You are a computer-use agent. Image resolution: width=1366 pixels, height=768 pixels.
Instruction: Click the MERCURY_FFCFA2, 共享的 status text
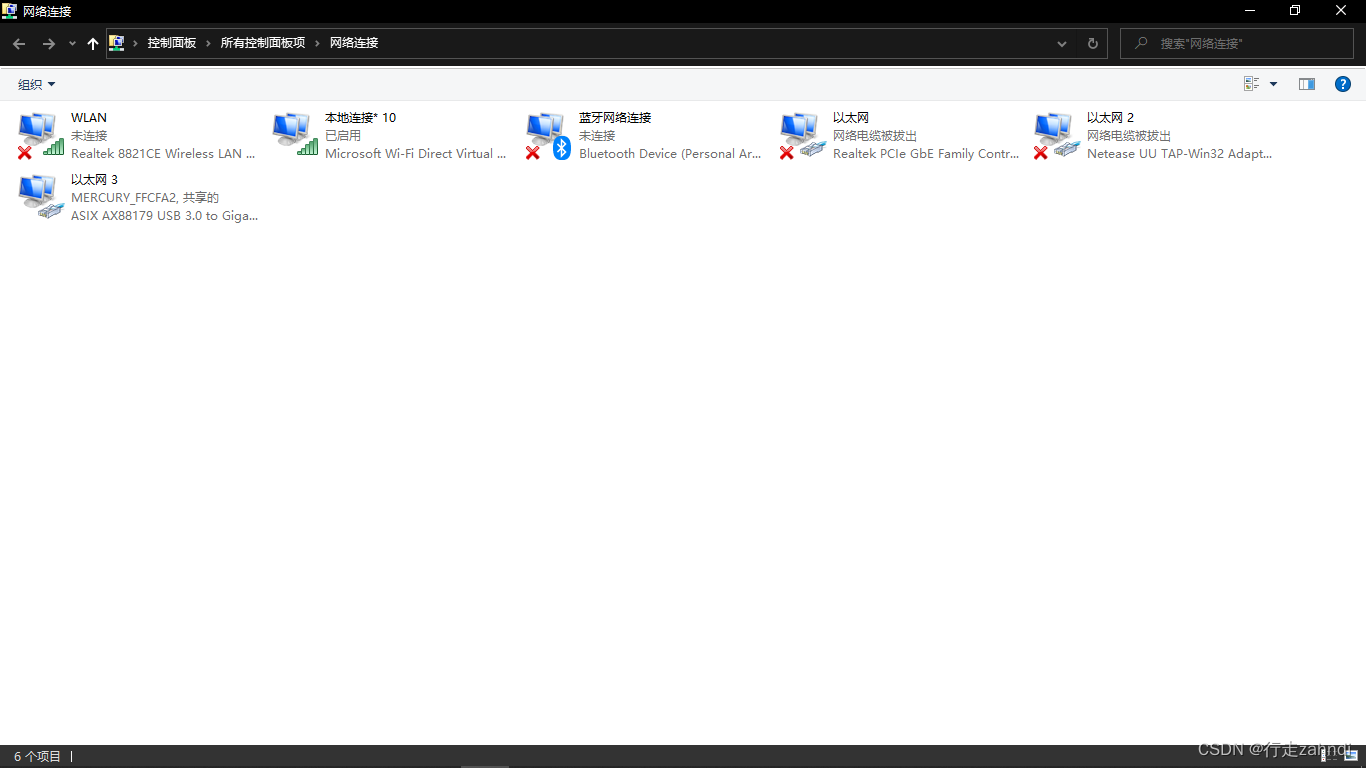pos(145,198)
